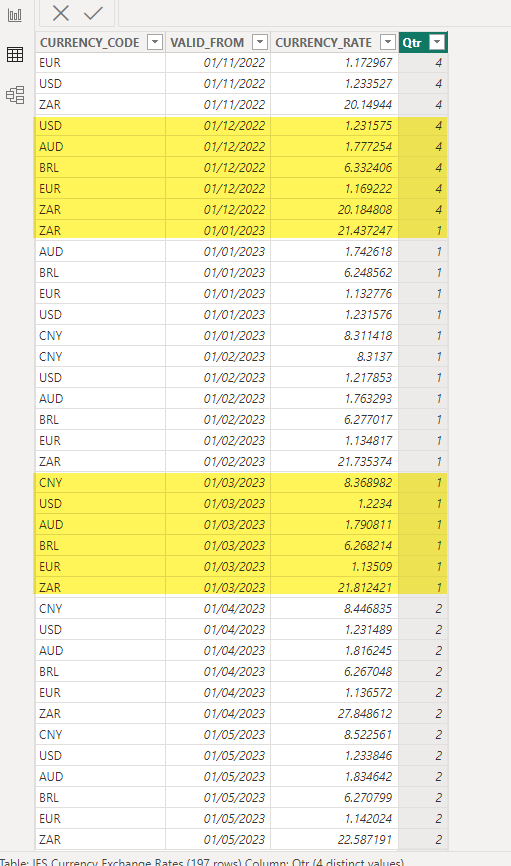Click highlighted rate value 1.790811
This screenshot has height=866, width=511.
point(368,525)
